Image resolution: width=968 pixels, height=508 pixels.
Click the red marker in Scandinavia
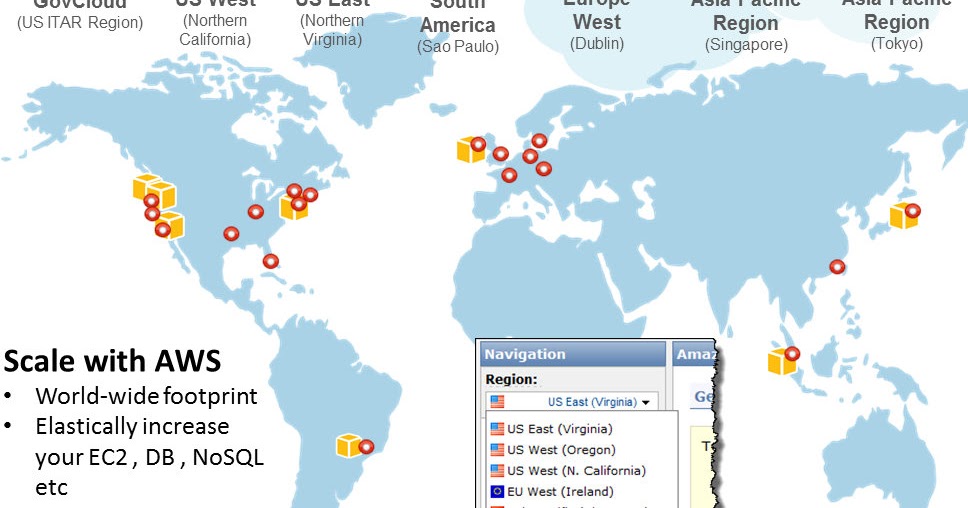click(540, 141)
